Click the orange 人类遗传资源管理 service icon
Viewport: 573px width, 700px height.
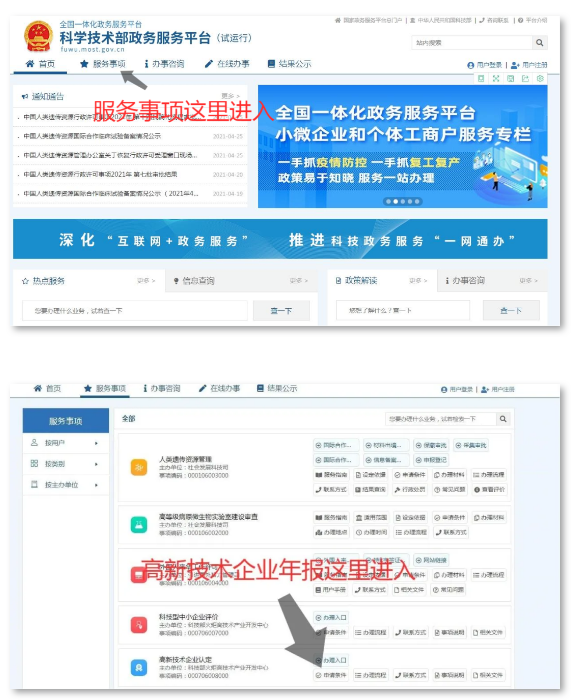pyautogui.click(x=139, y=467)
